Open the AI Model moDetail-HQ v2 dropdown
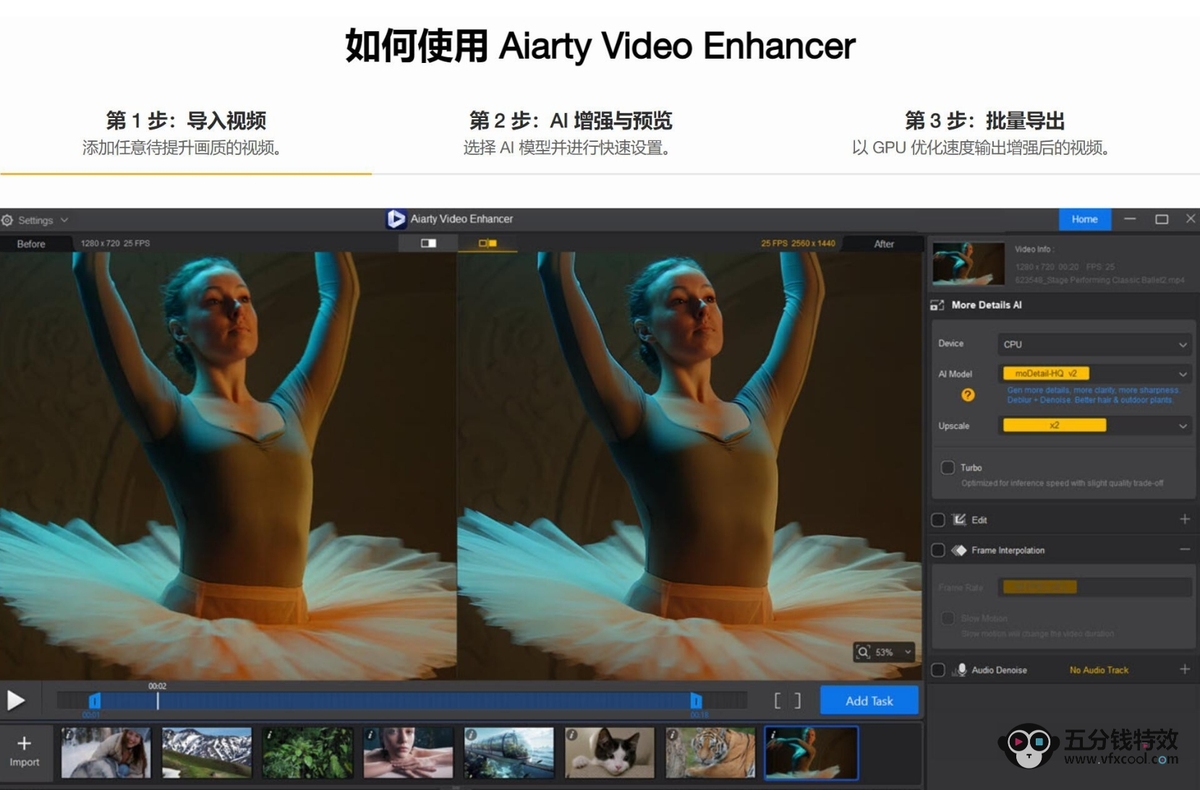Viewport: 1200px width, 790px height. point(1095,373)
